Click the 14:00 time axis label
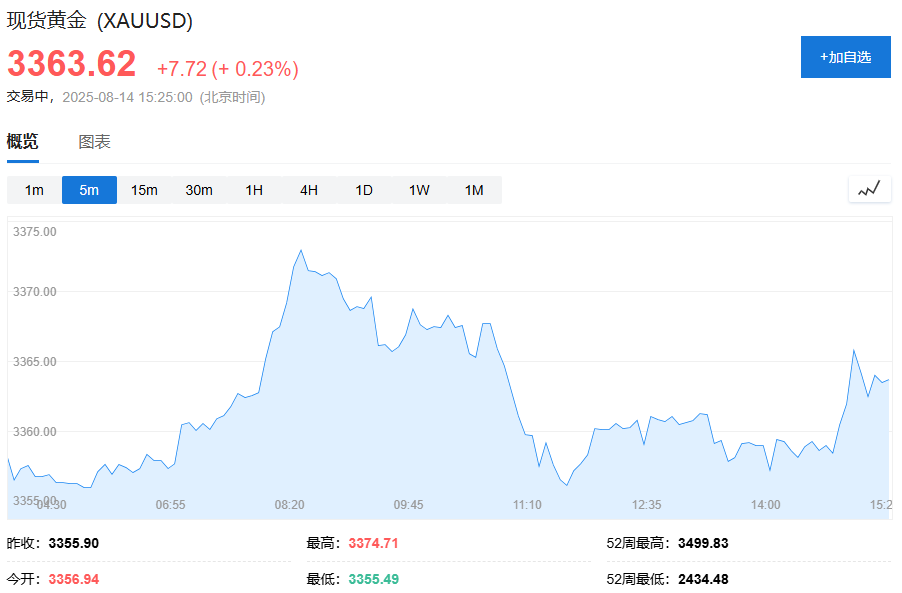 (x=766, y=504)
